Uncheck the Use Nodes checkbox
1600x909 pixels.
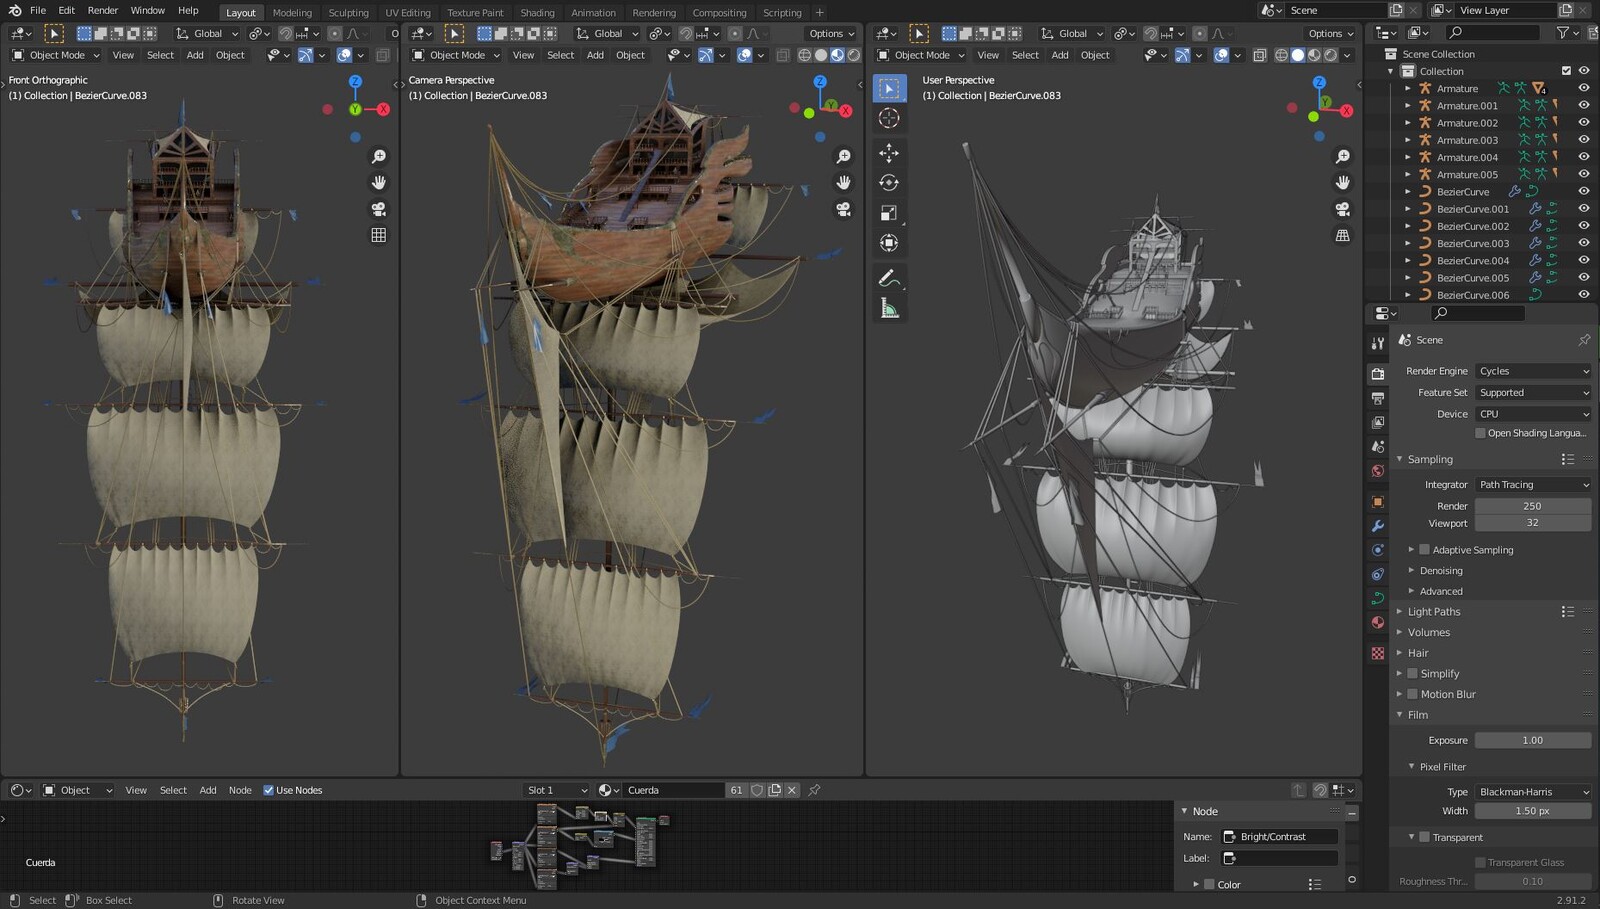(x=268, y=790)
